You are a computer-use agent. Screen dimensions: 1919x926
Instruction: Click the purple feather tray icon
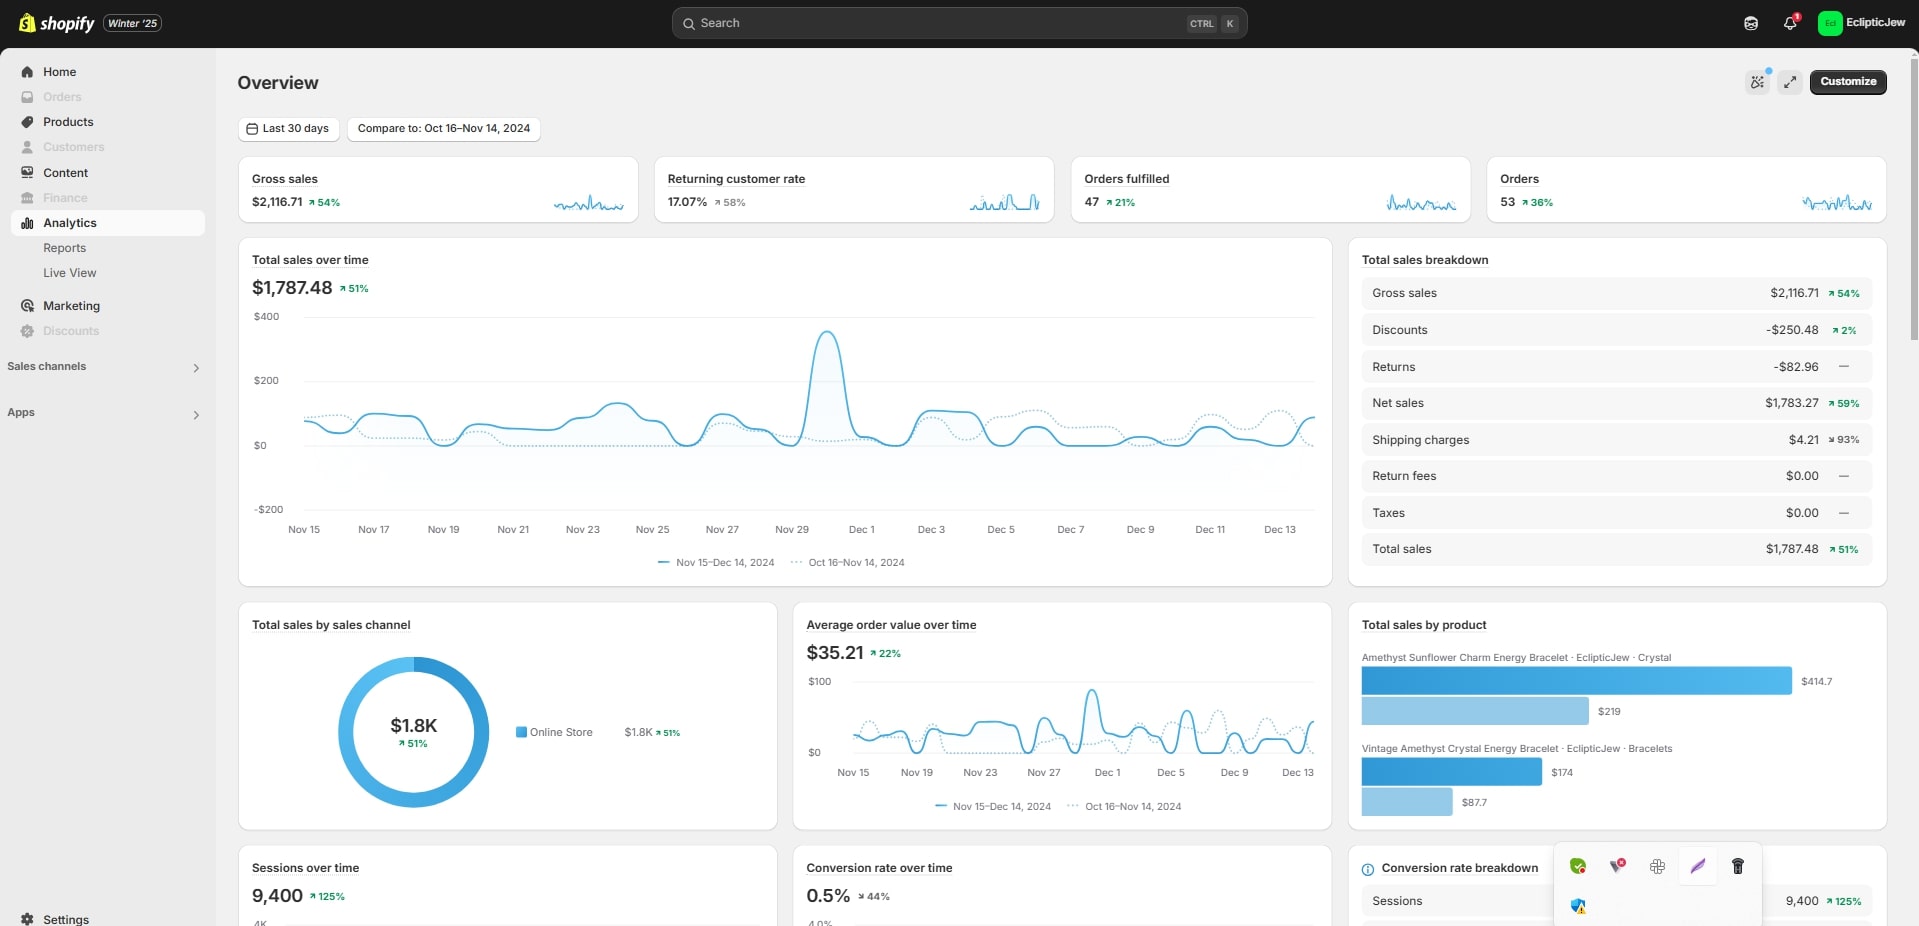click(x=1697, y=866)
